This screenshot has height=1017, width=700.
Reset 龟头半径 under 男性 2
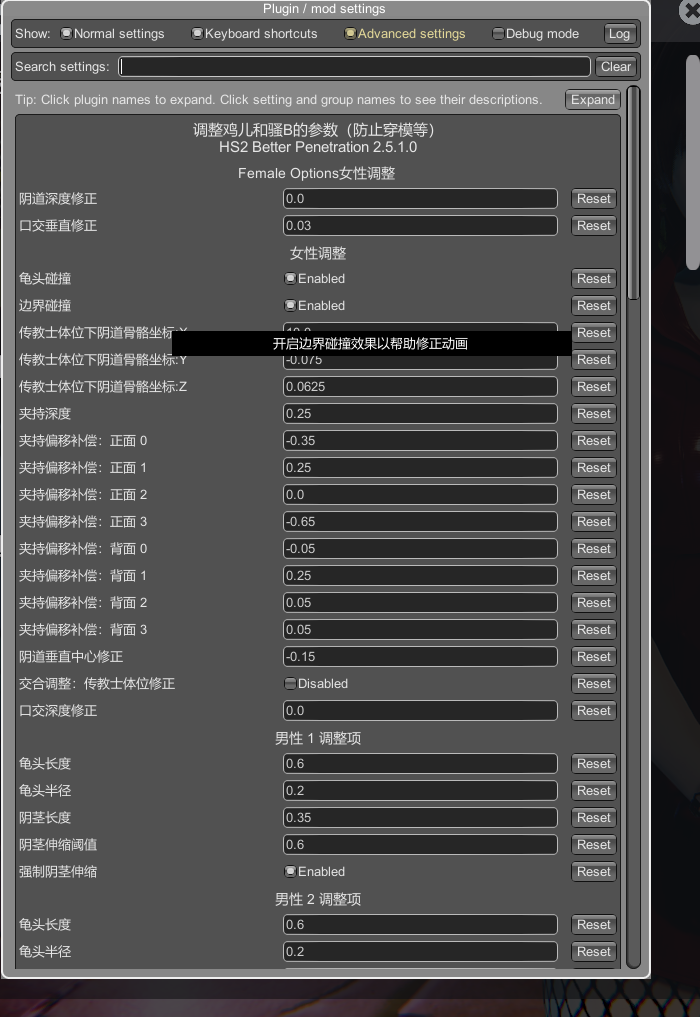coord(594,951)
